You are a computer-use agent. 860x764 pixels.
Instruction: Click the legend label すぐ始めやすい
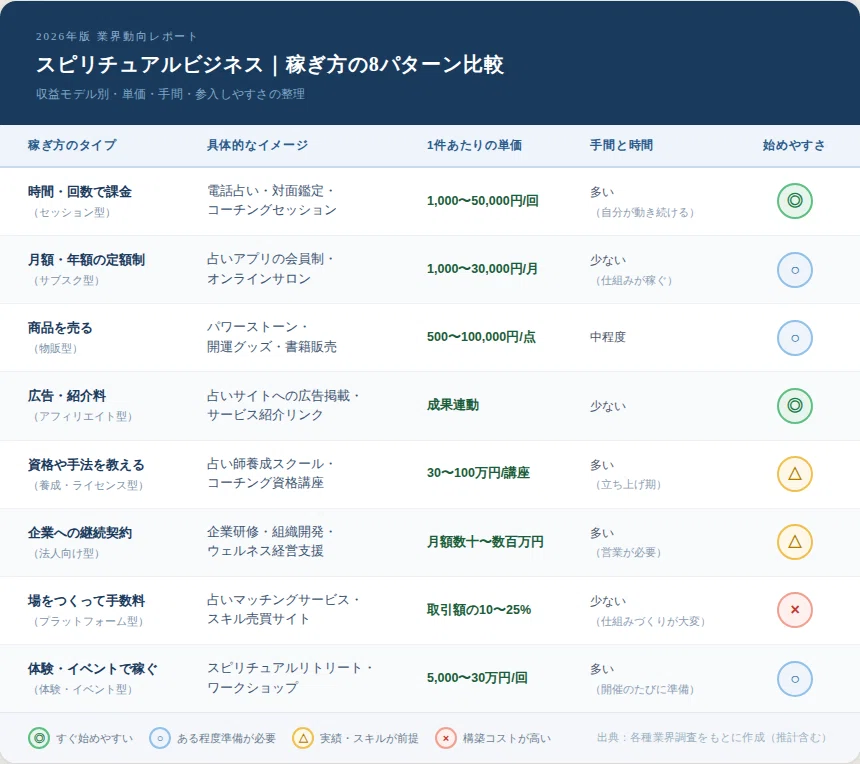94,739
